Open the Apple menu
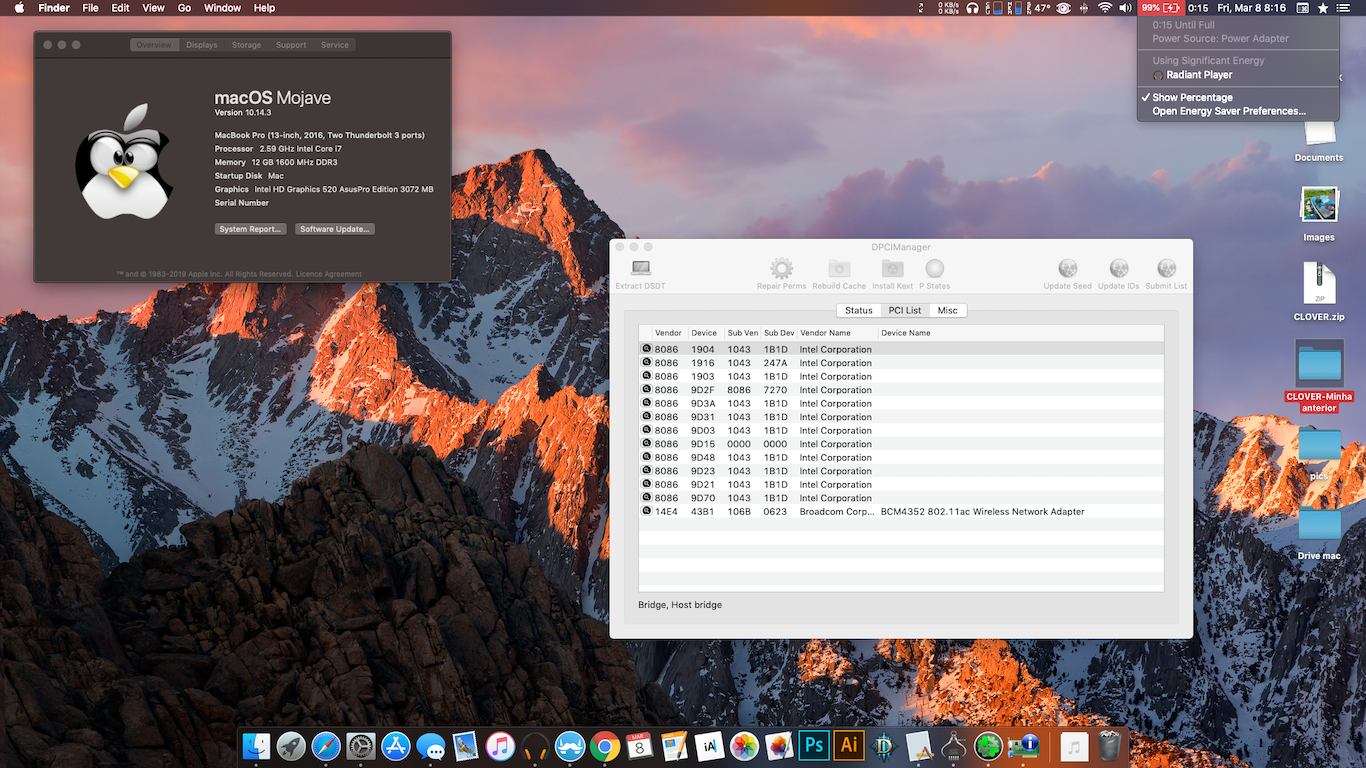 pyautogui.click(x=19, y=8)
